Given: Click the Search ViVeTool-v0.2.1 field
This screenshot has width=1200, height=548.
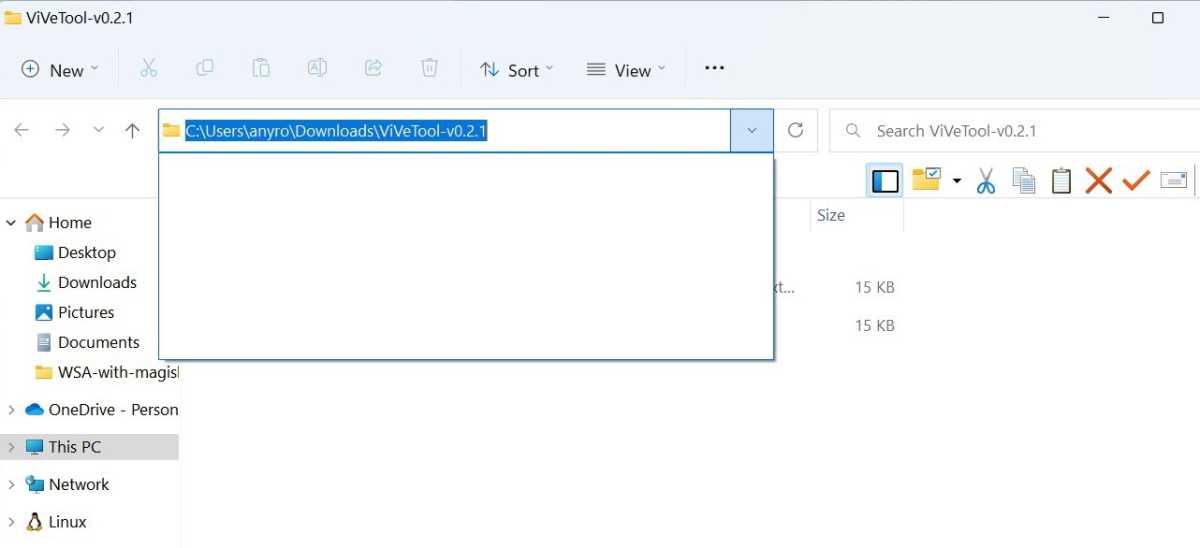Looking at the screenshot, I should [1014, 131].
